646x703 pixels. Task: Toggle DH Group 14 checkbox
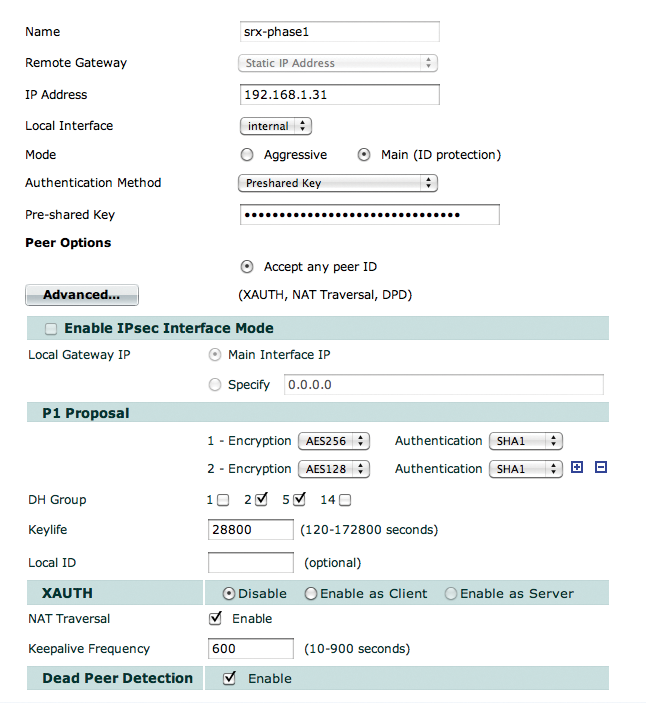(x=345, y=499)
